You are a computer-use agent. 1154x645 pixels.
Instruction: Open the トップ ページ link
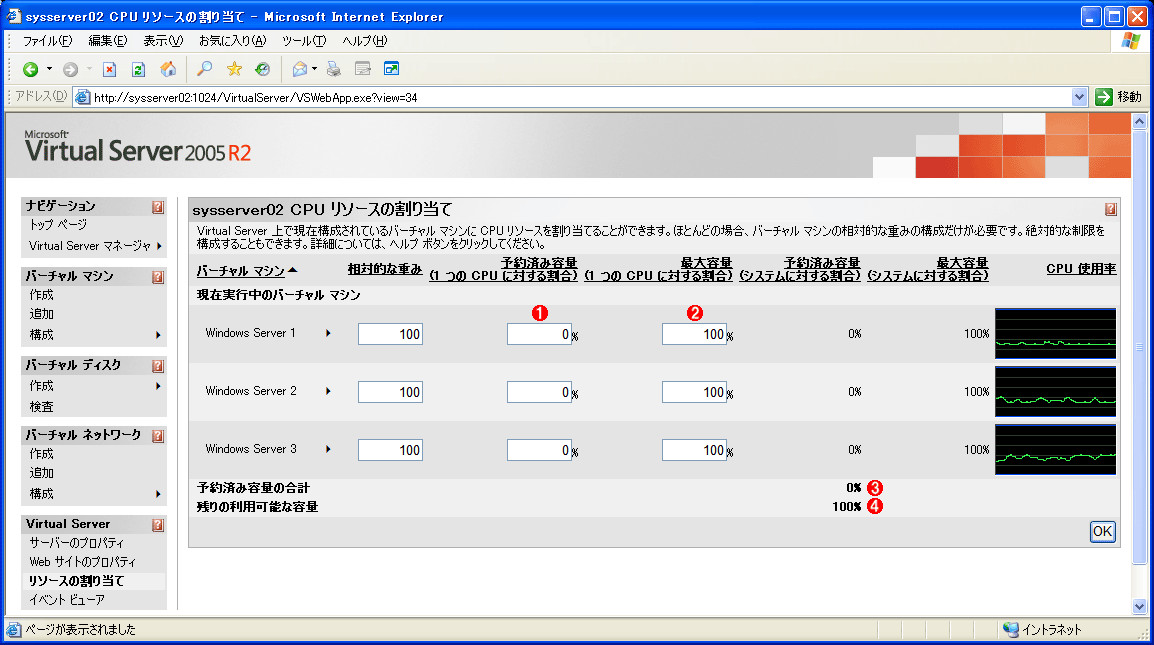click(x=58, y=225)
